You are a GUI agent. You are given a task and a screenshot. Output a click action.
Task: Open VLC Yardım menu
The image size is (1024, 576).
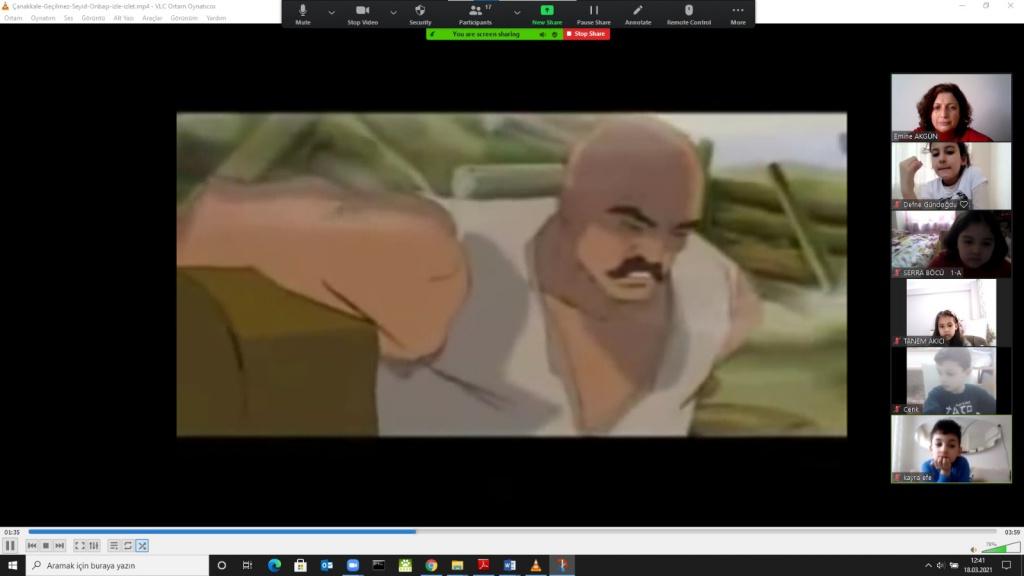coord(216,18)
